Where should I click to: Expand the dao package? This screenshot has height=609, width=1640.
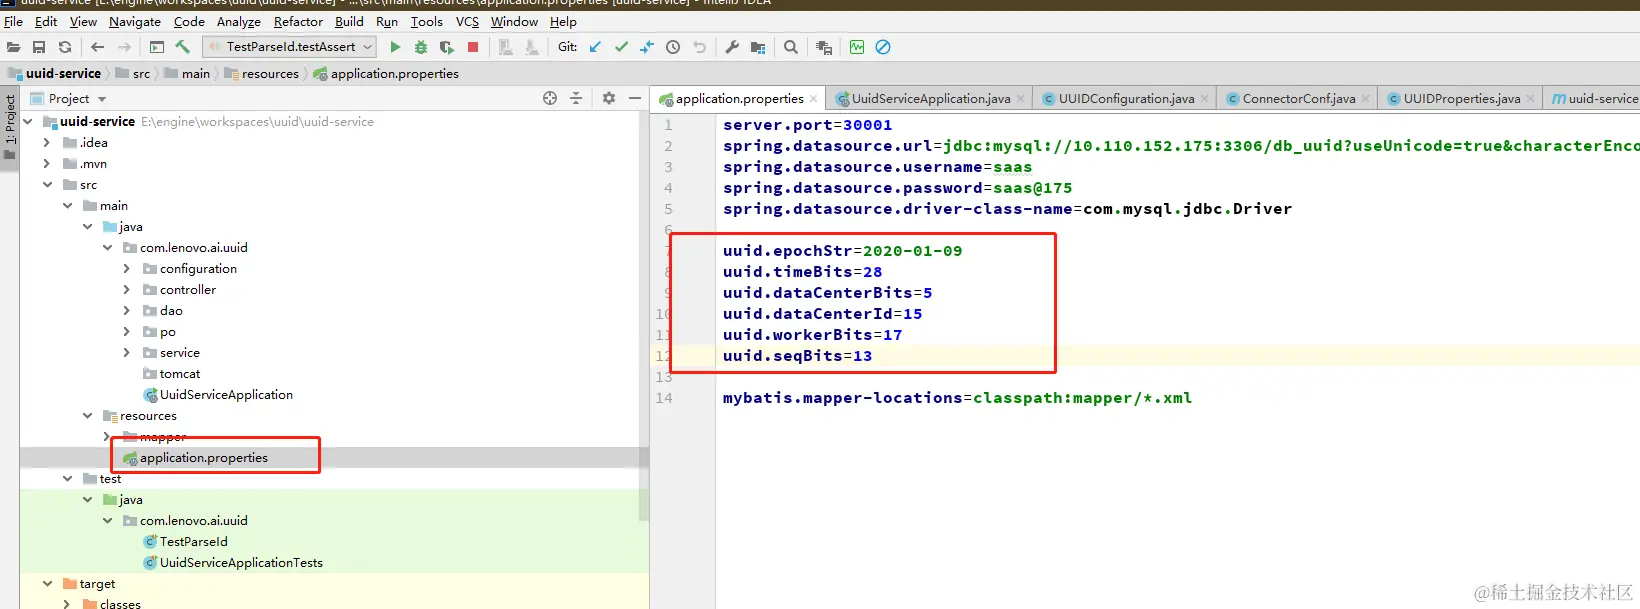point(126,311)
